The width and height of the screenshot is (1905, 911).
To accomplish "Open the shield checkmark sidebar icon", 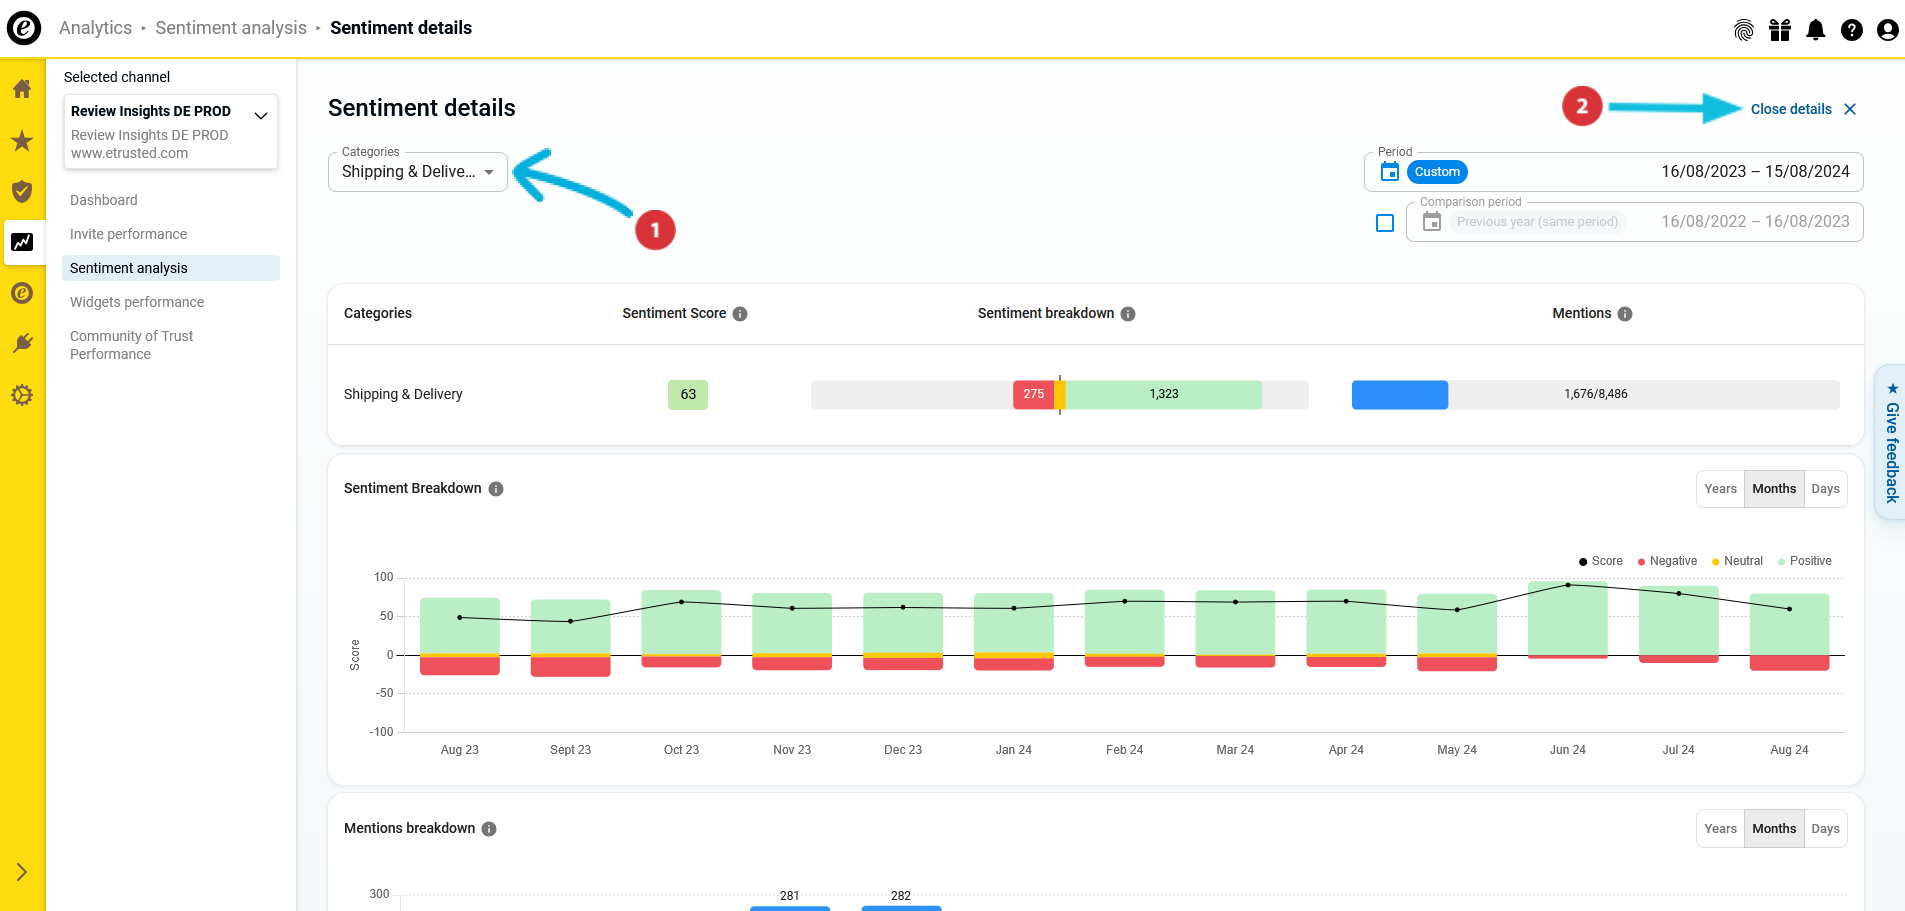I will click(22, 192).
